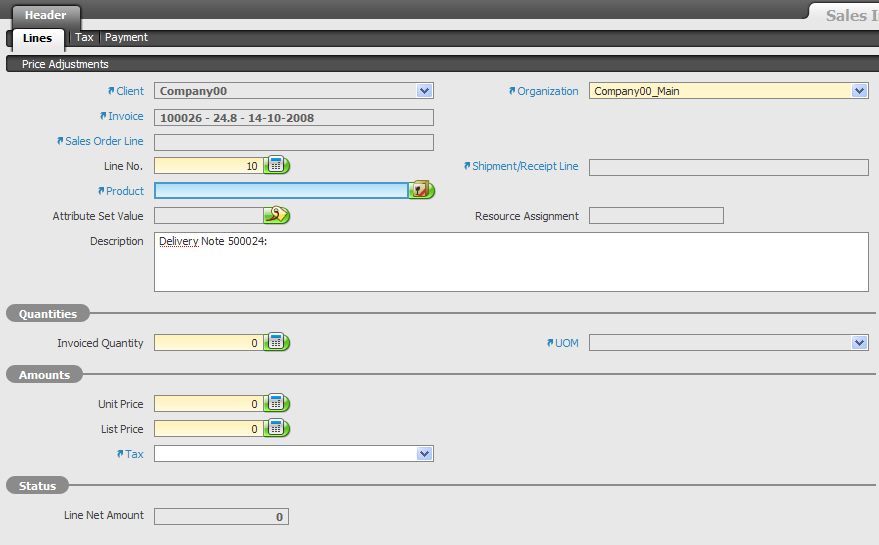Follow the Sales Order Line link

pos(104,141)
